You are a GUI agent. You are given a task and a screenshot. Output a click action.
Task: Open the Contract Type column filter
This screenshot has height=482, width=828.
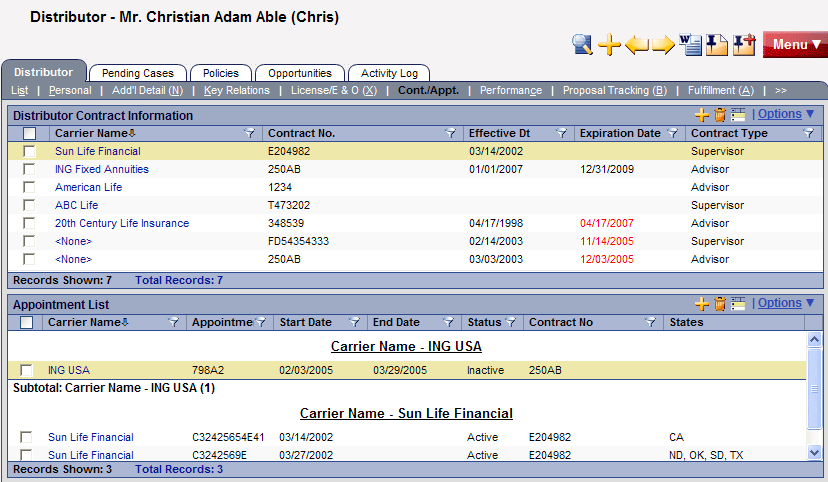[808, 133]
